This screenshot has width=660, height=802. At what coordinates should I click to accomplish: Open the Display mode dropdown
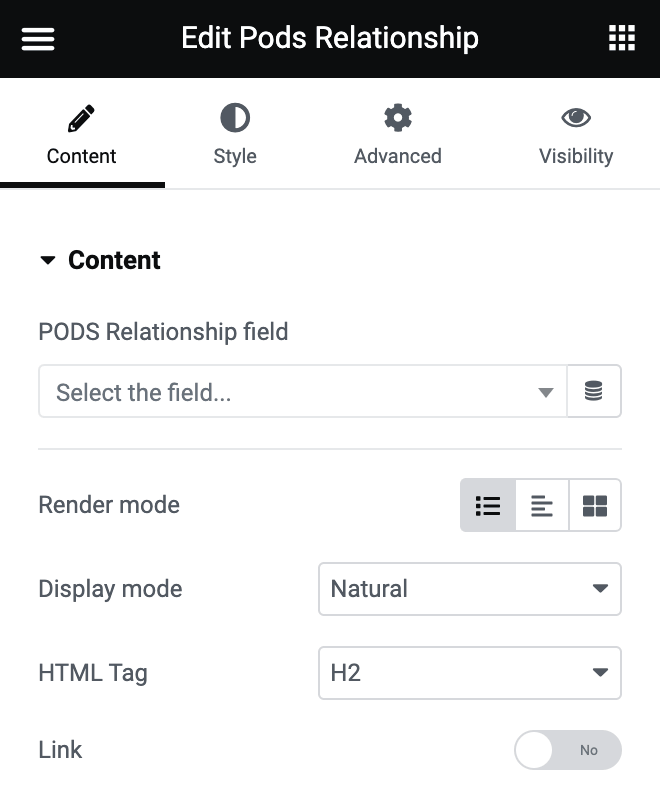[470, 589]
